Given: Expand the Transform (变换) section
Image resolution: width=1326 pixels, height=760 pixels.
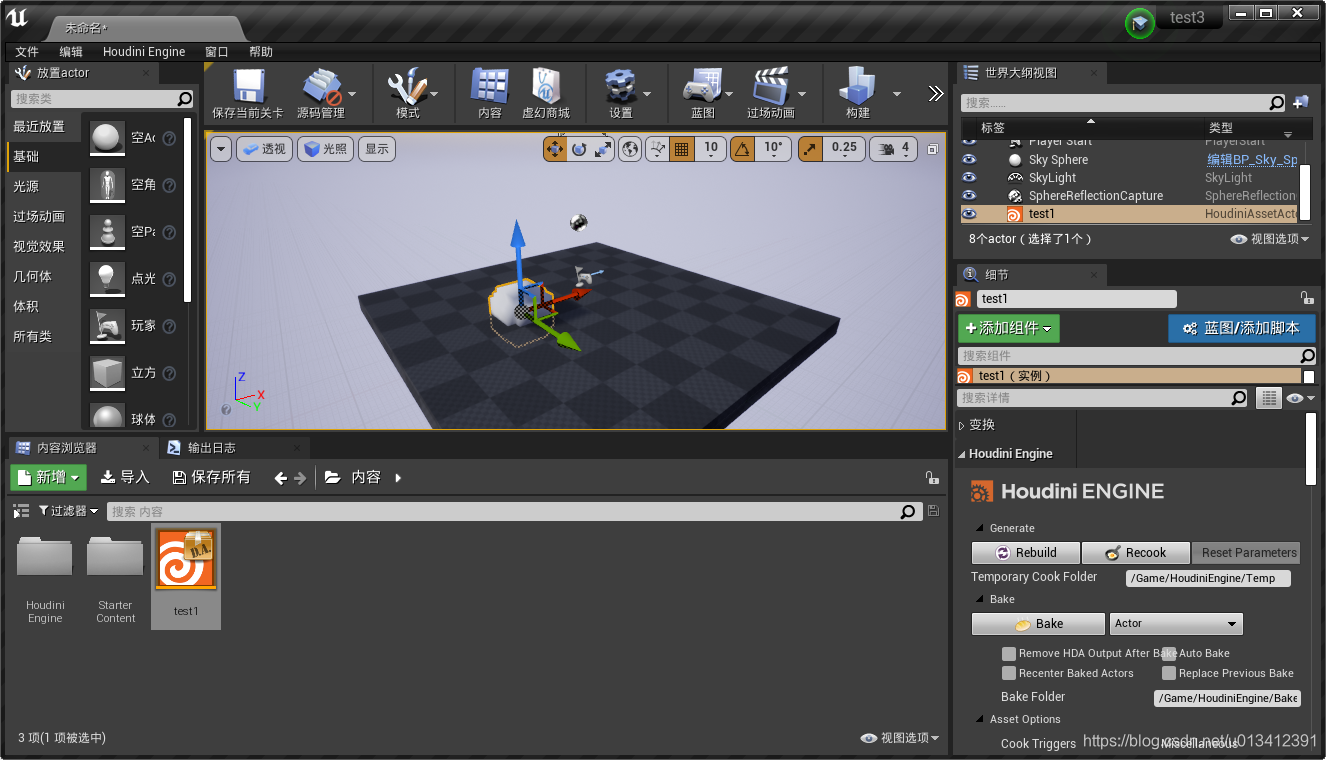Looking at the screenshot, I should (x=962, y=425).
